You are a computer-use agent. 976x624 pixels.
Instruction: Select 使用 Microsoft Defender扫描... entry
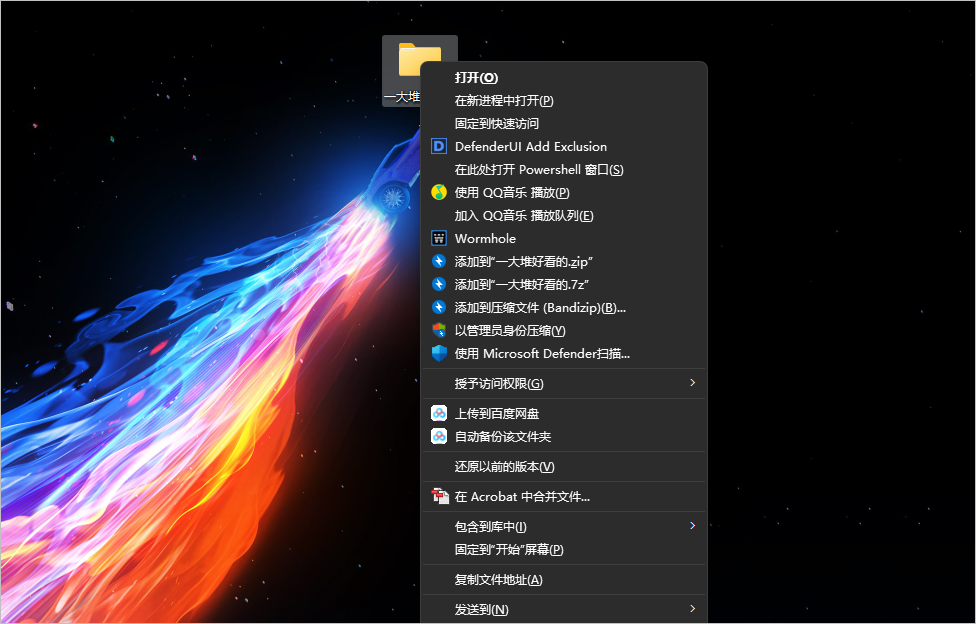click(x=564, y=354)
